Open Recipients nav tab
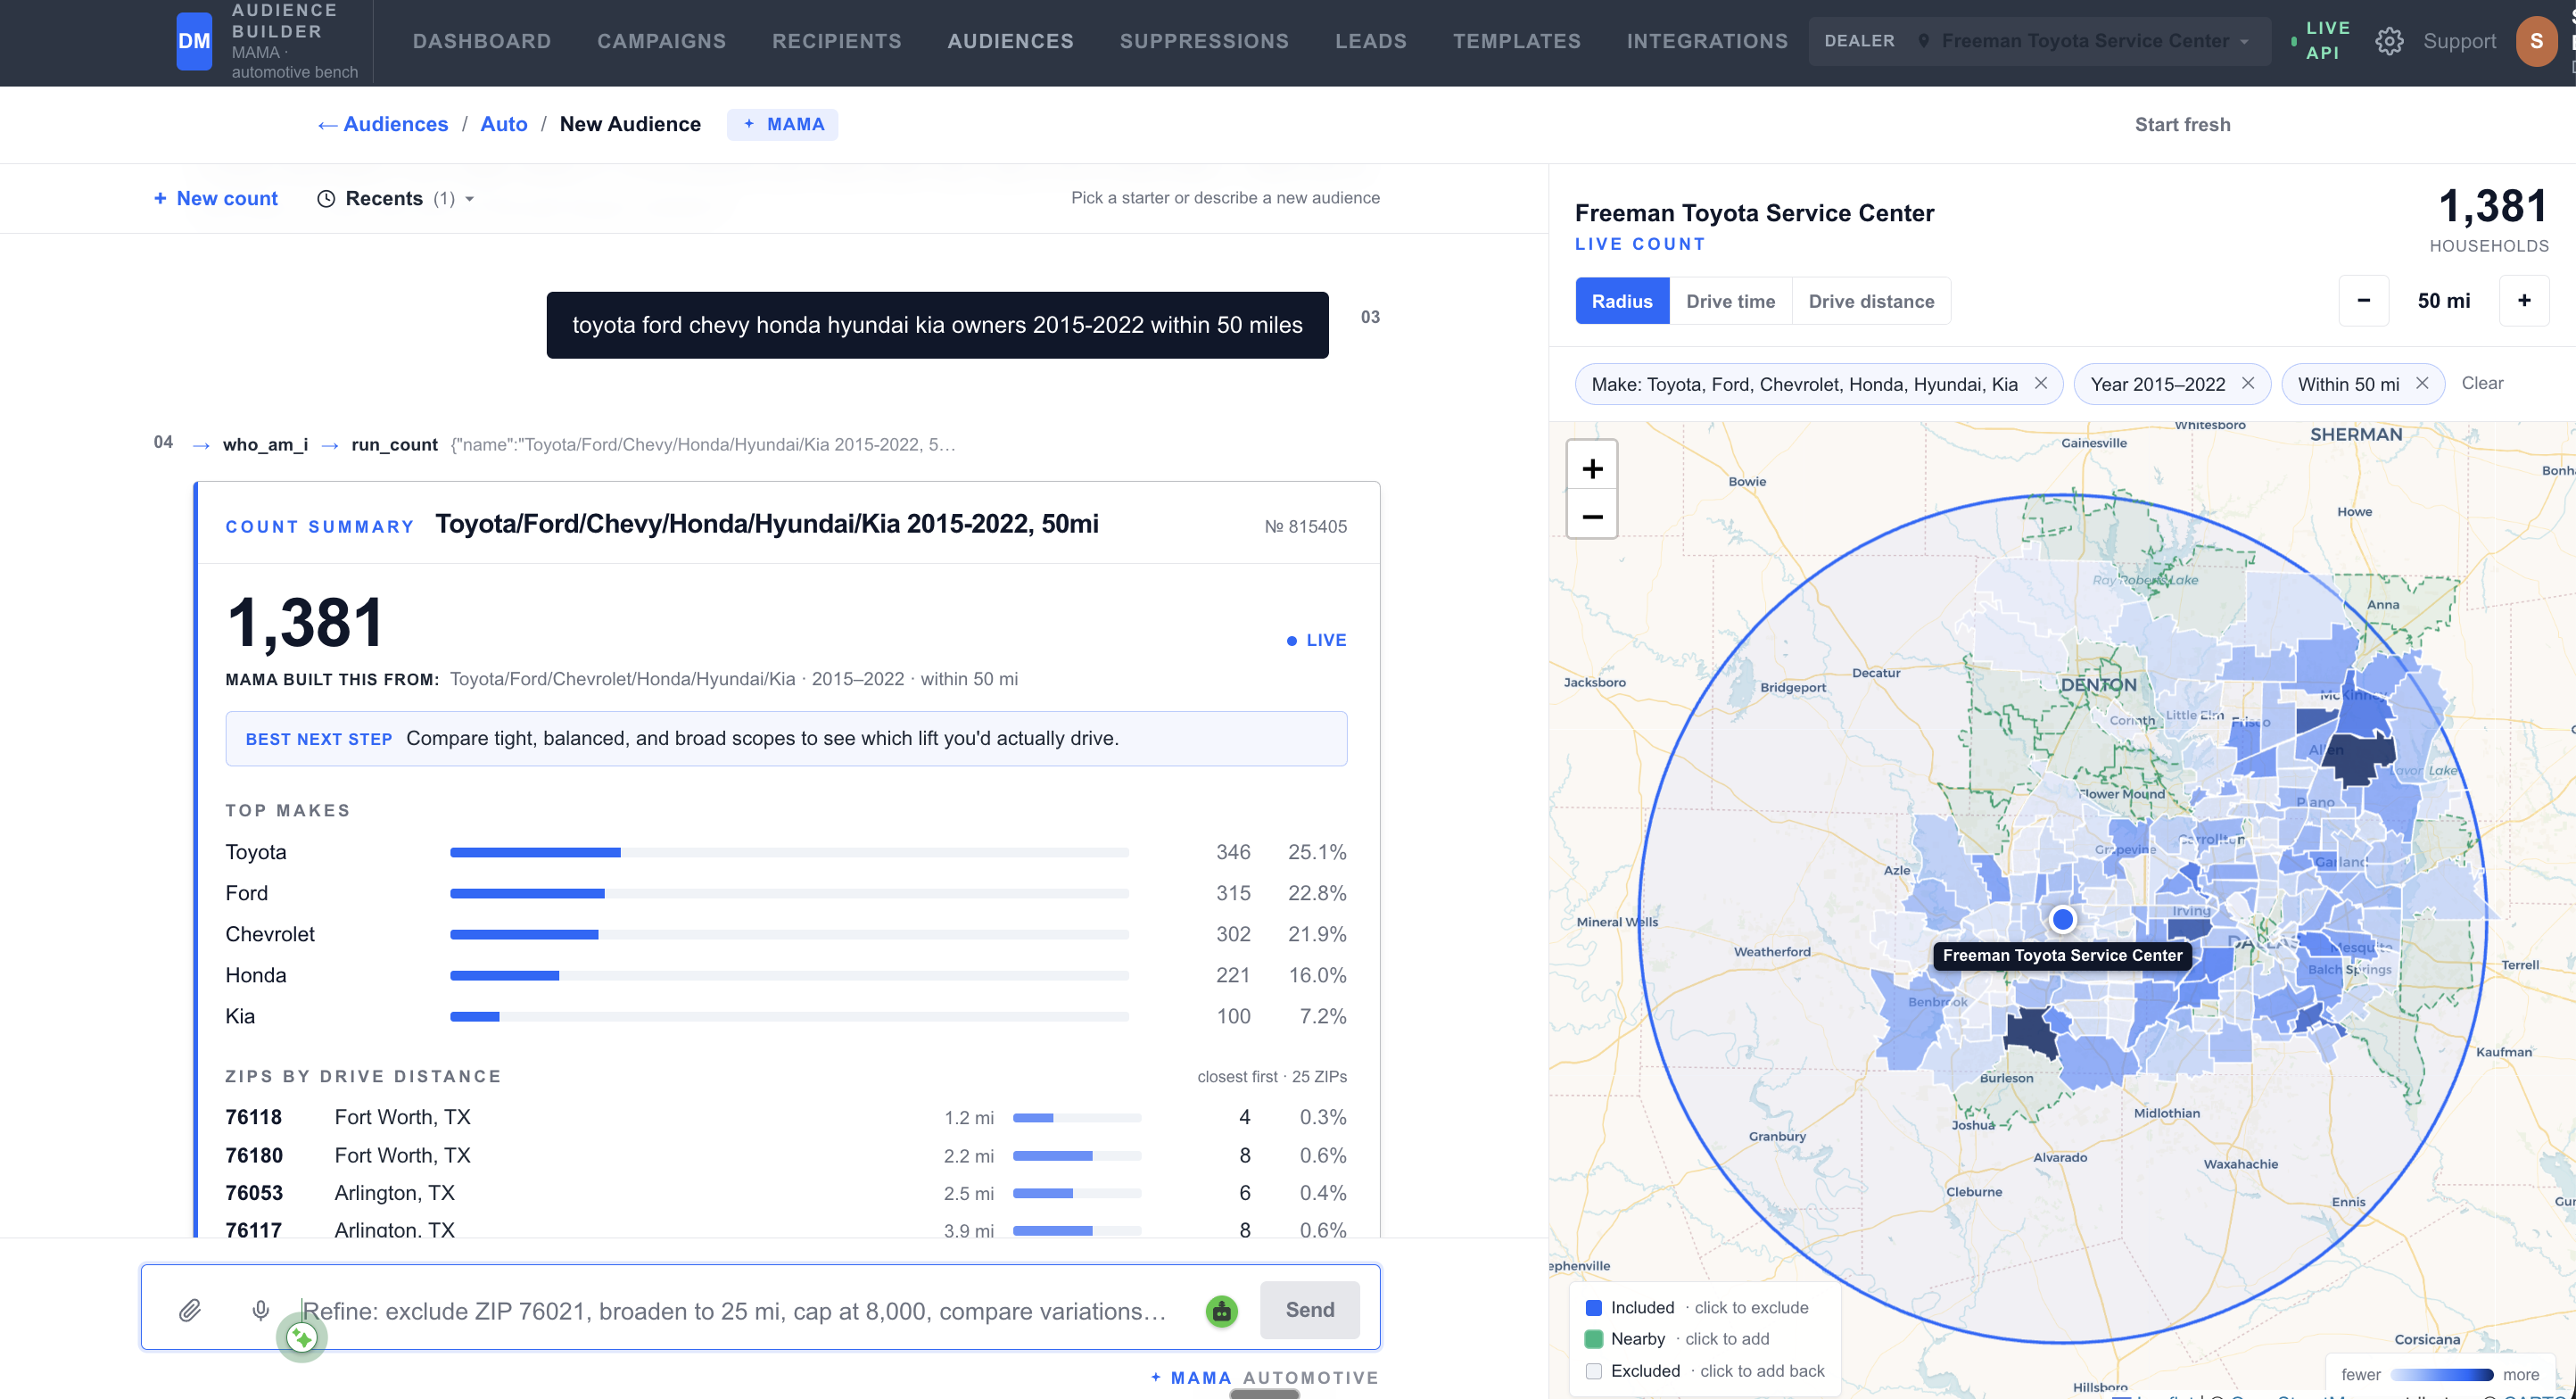The image size is (2576, 1399). pyautogui.click(x=837, y=41)
